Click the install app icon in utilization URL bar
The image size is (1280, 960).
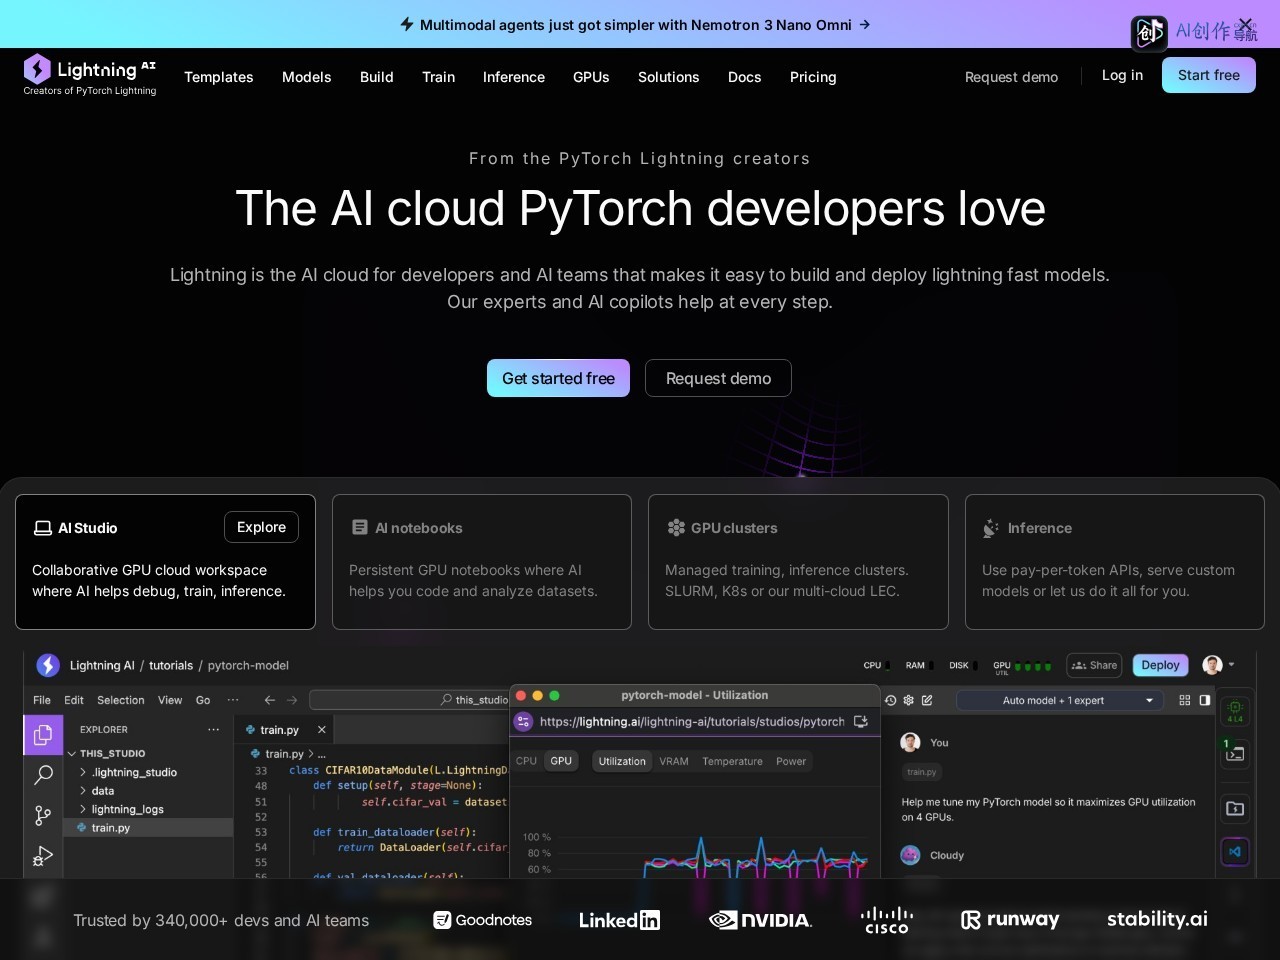tap(861, 721)
